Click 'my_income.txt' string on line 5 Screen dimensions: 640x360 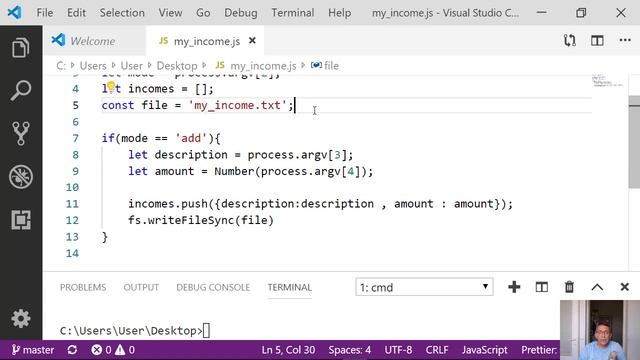pos(237,105)
